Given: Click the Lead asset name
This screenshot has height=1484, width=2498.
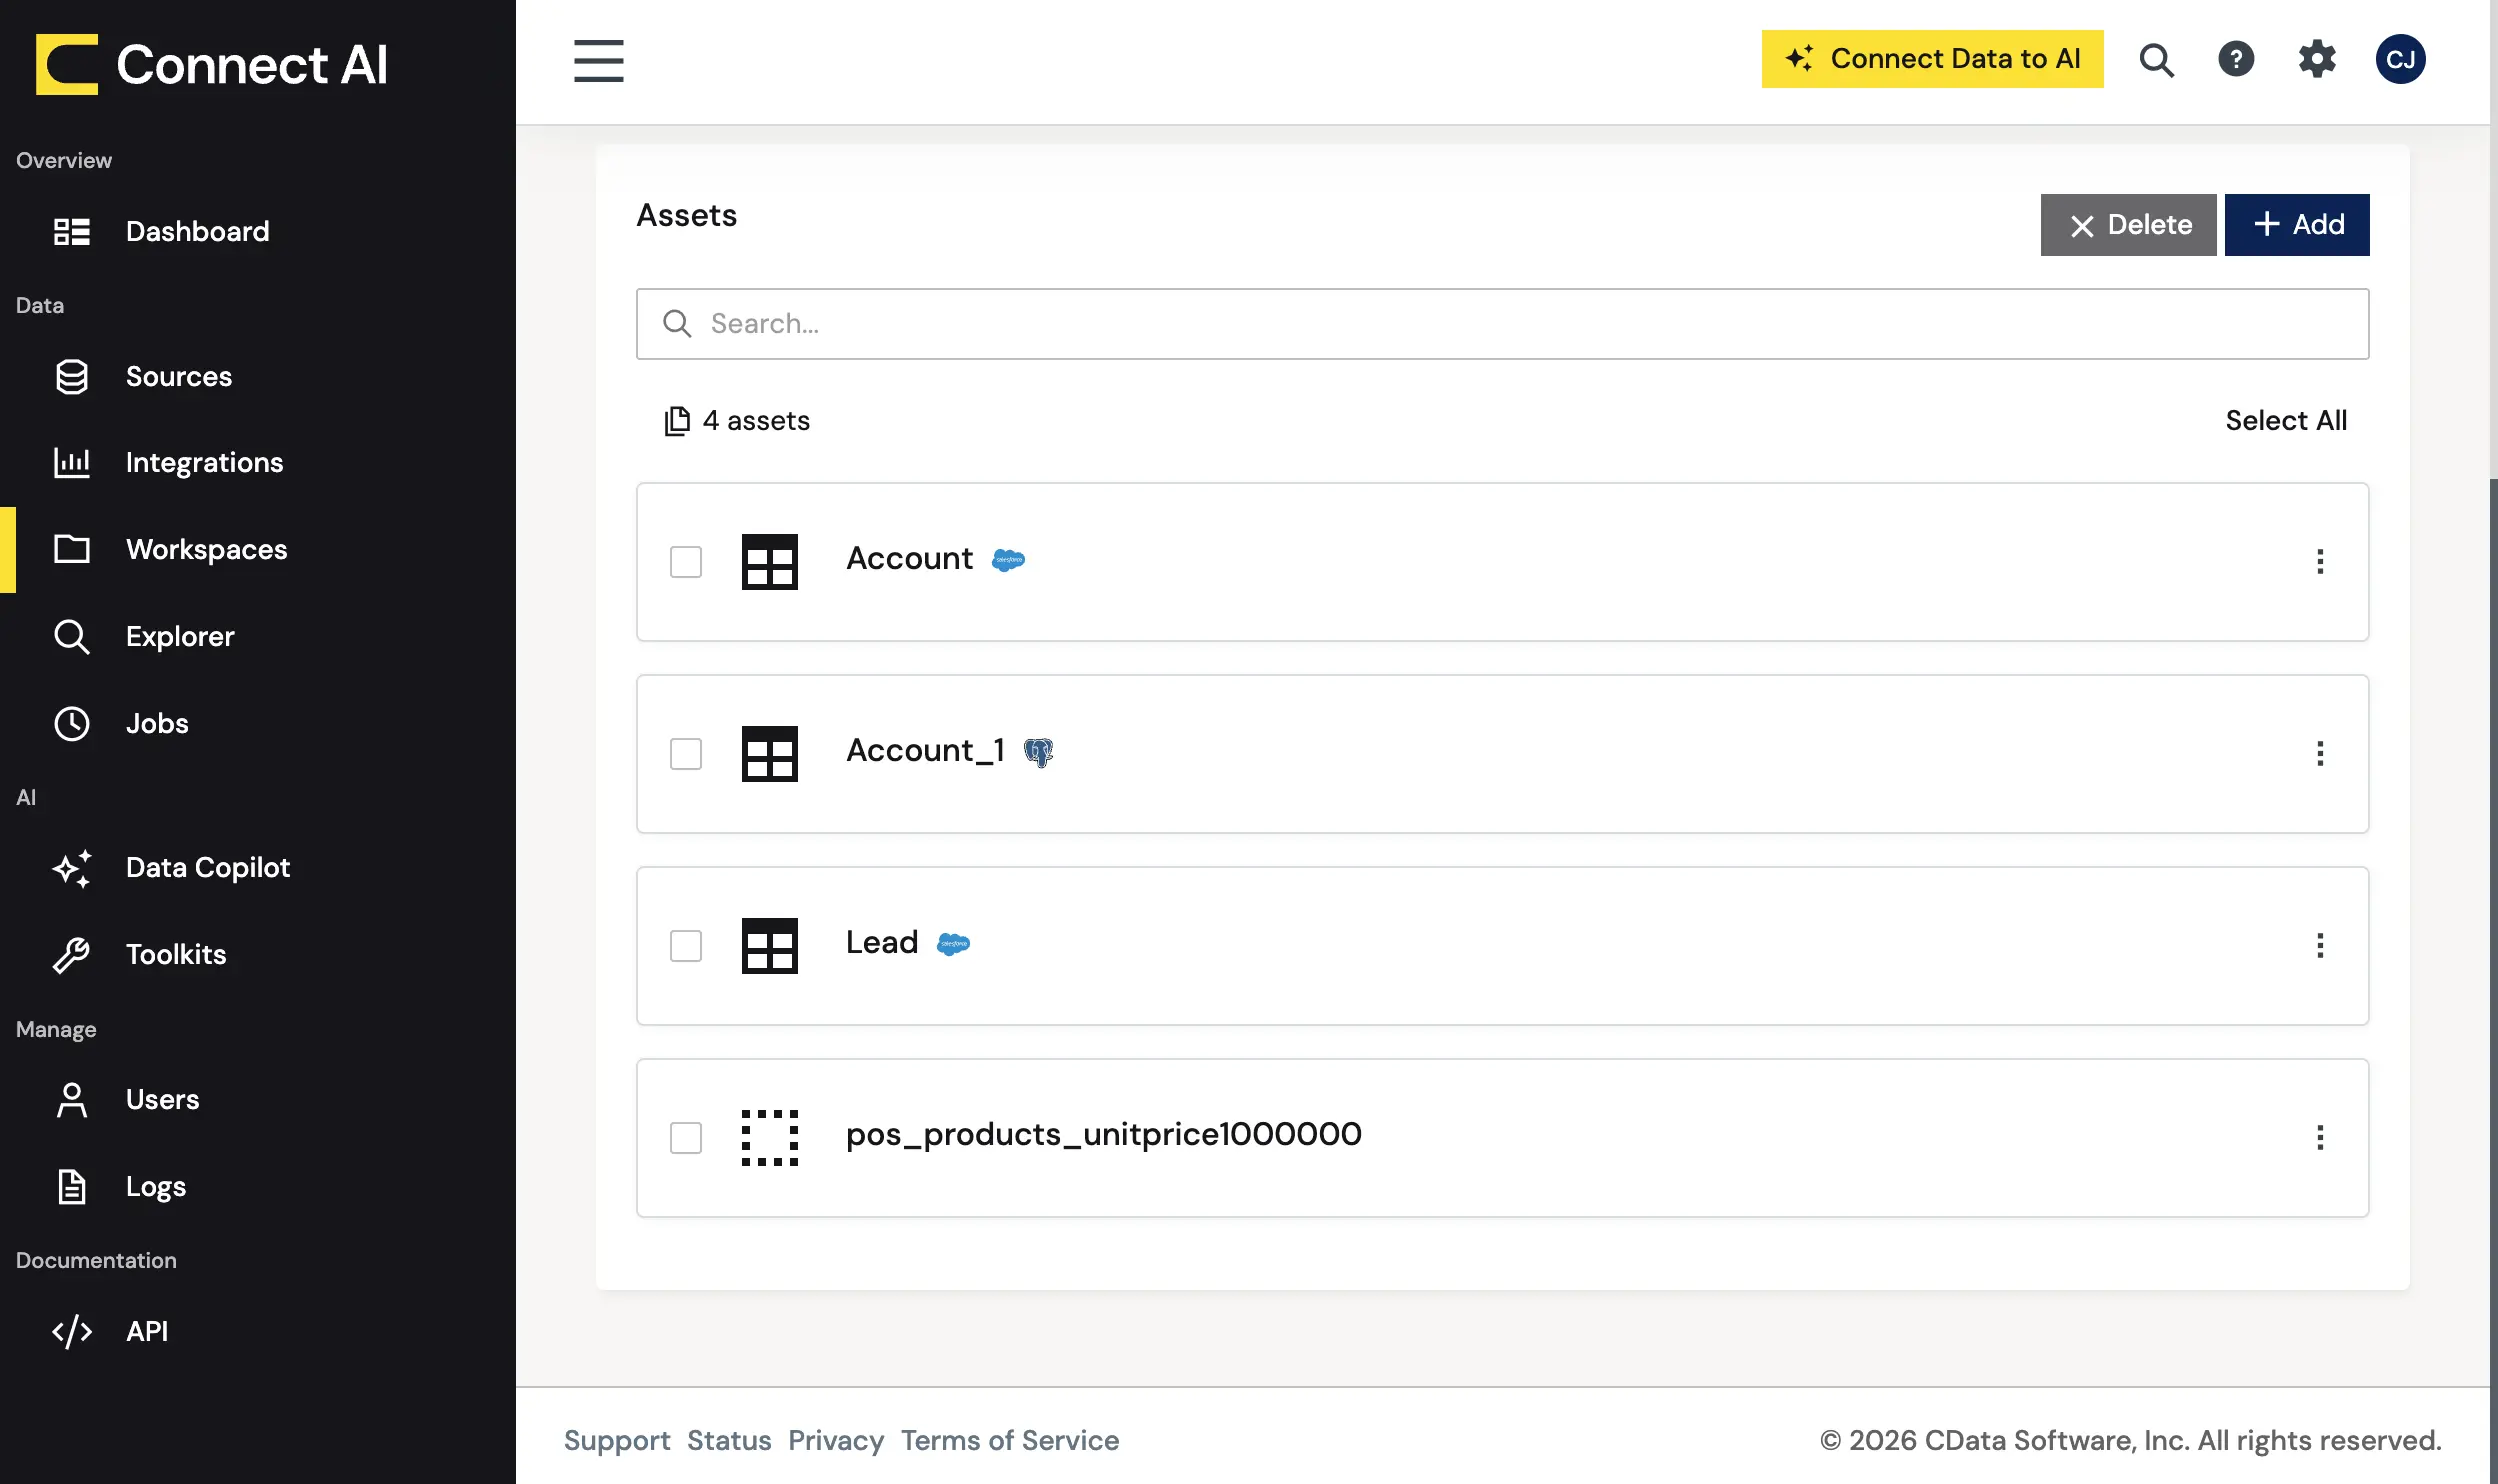Looking at the screenshot, I should coord(882,943).
